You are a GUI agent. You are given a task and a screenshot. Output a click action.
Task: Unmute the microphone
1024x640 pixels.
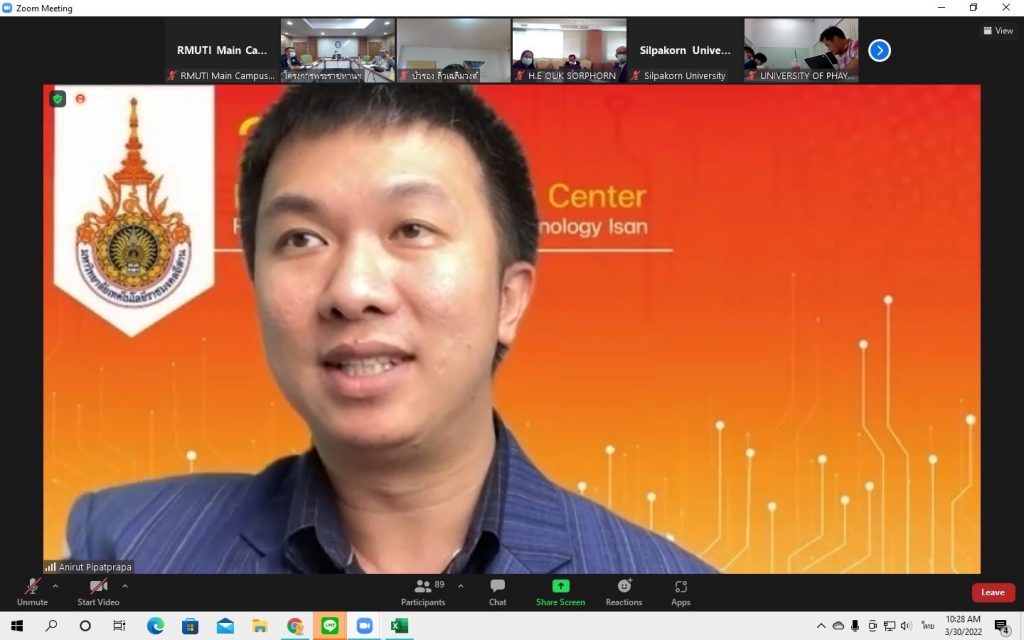[x=32, y=591]
